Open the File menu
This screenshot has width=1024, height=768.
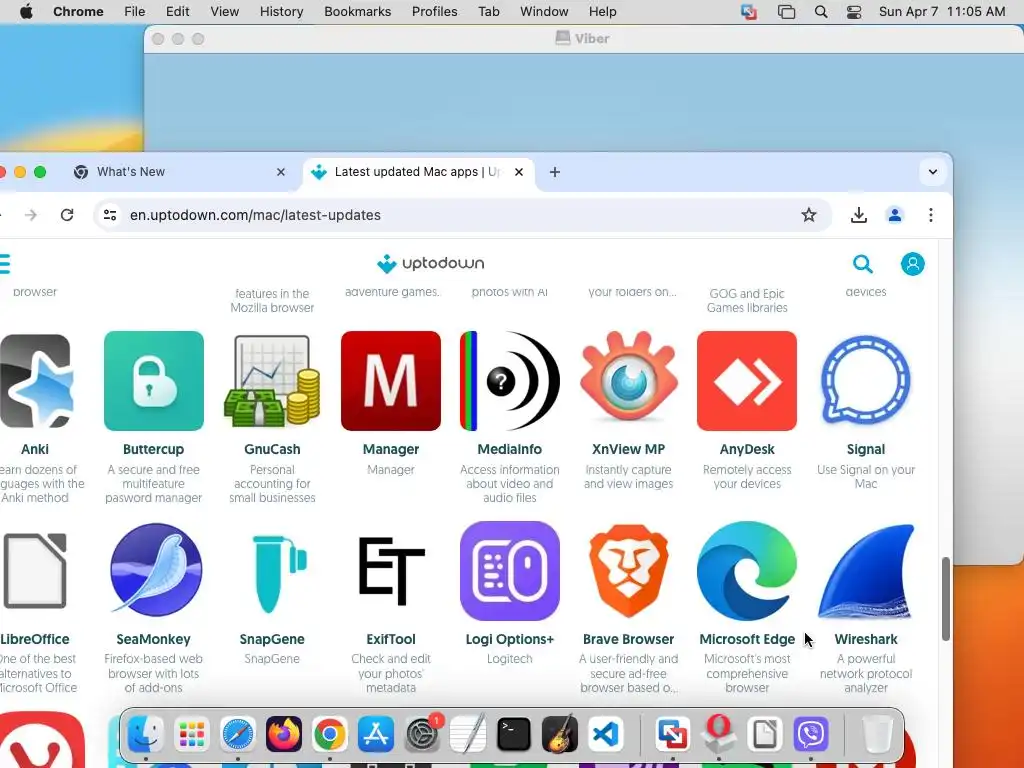[135, 12]
